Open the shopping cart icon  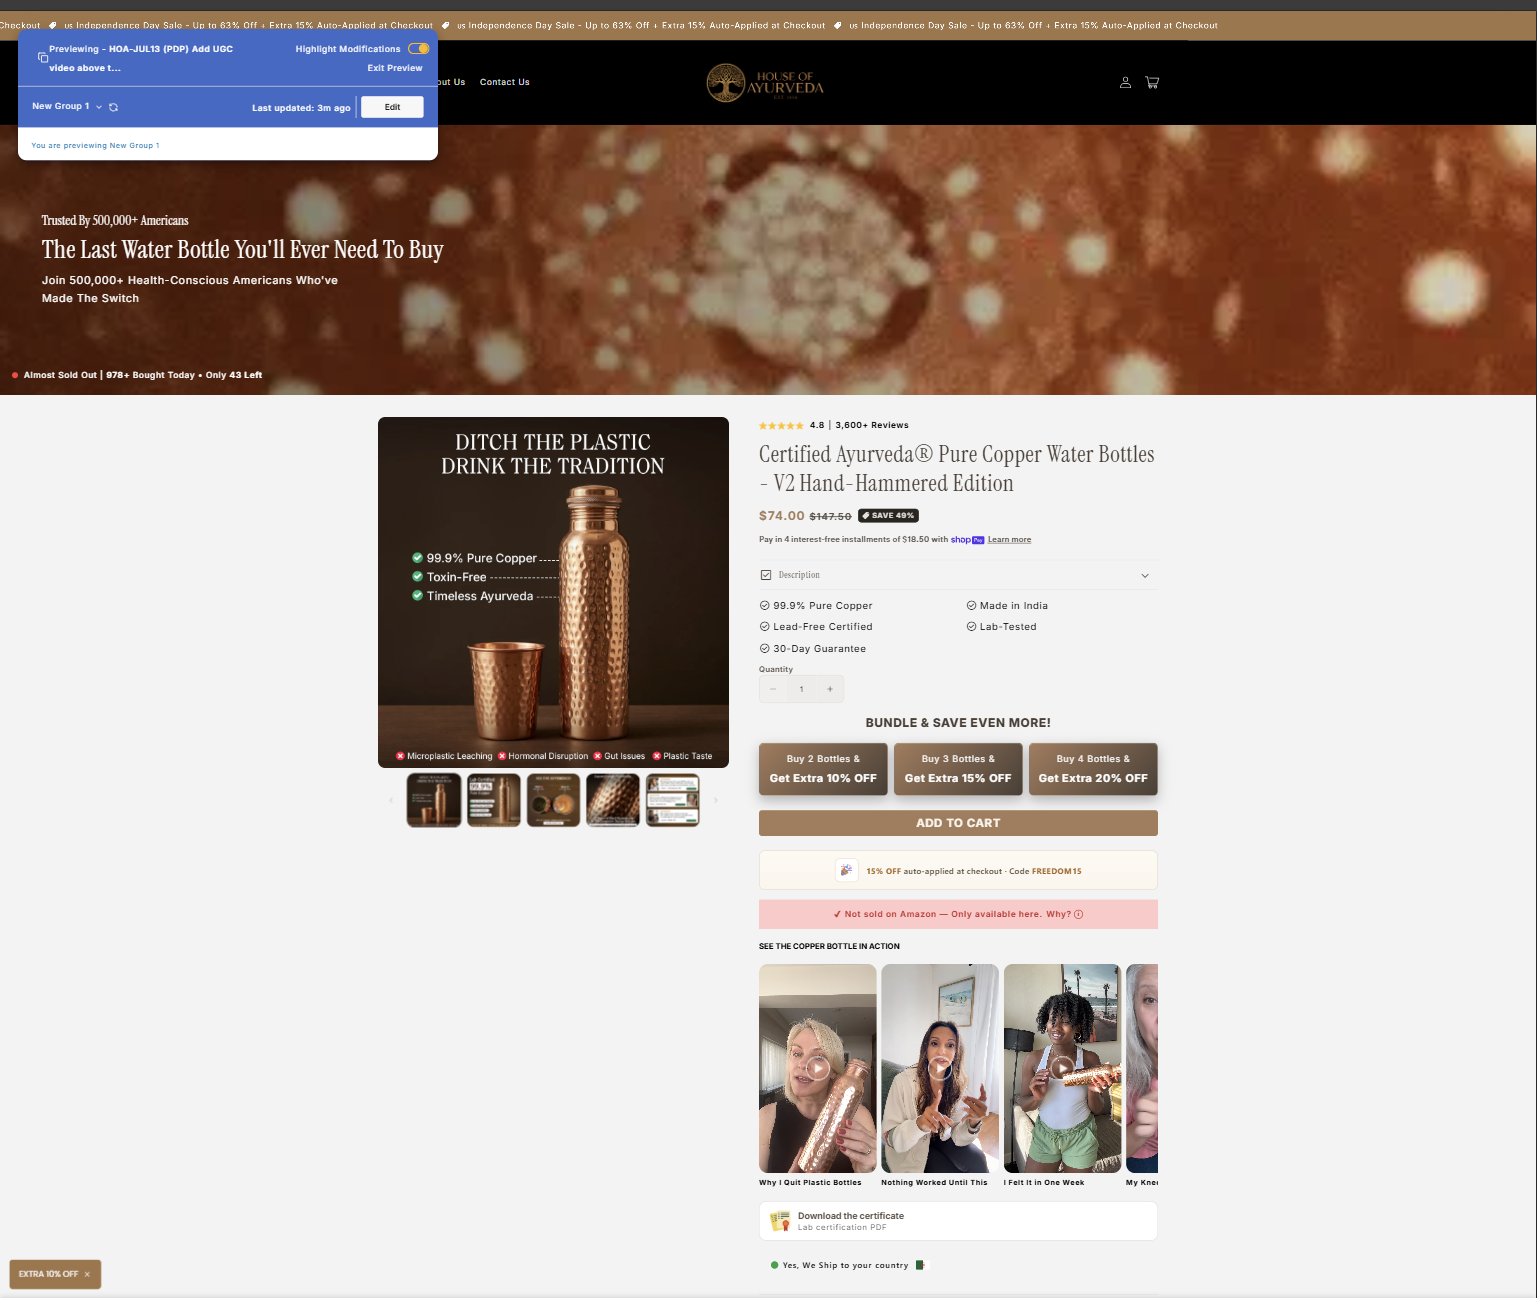click(x=1152, y=82)
